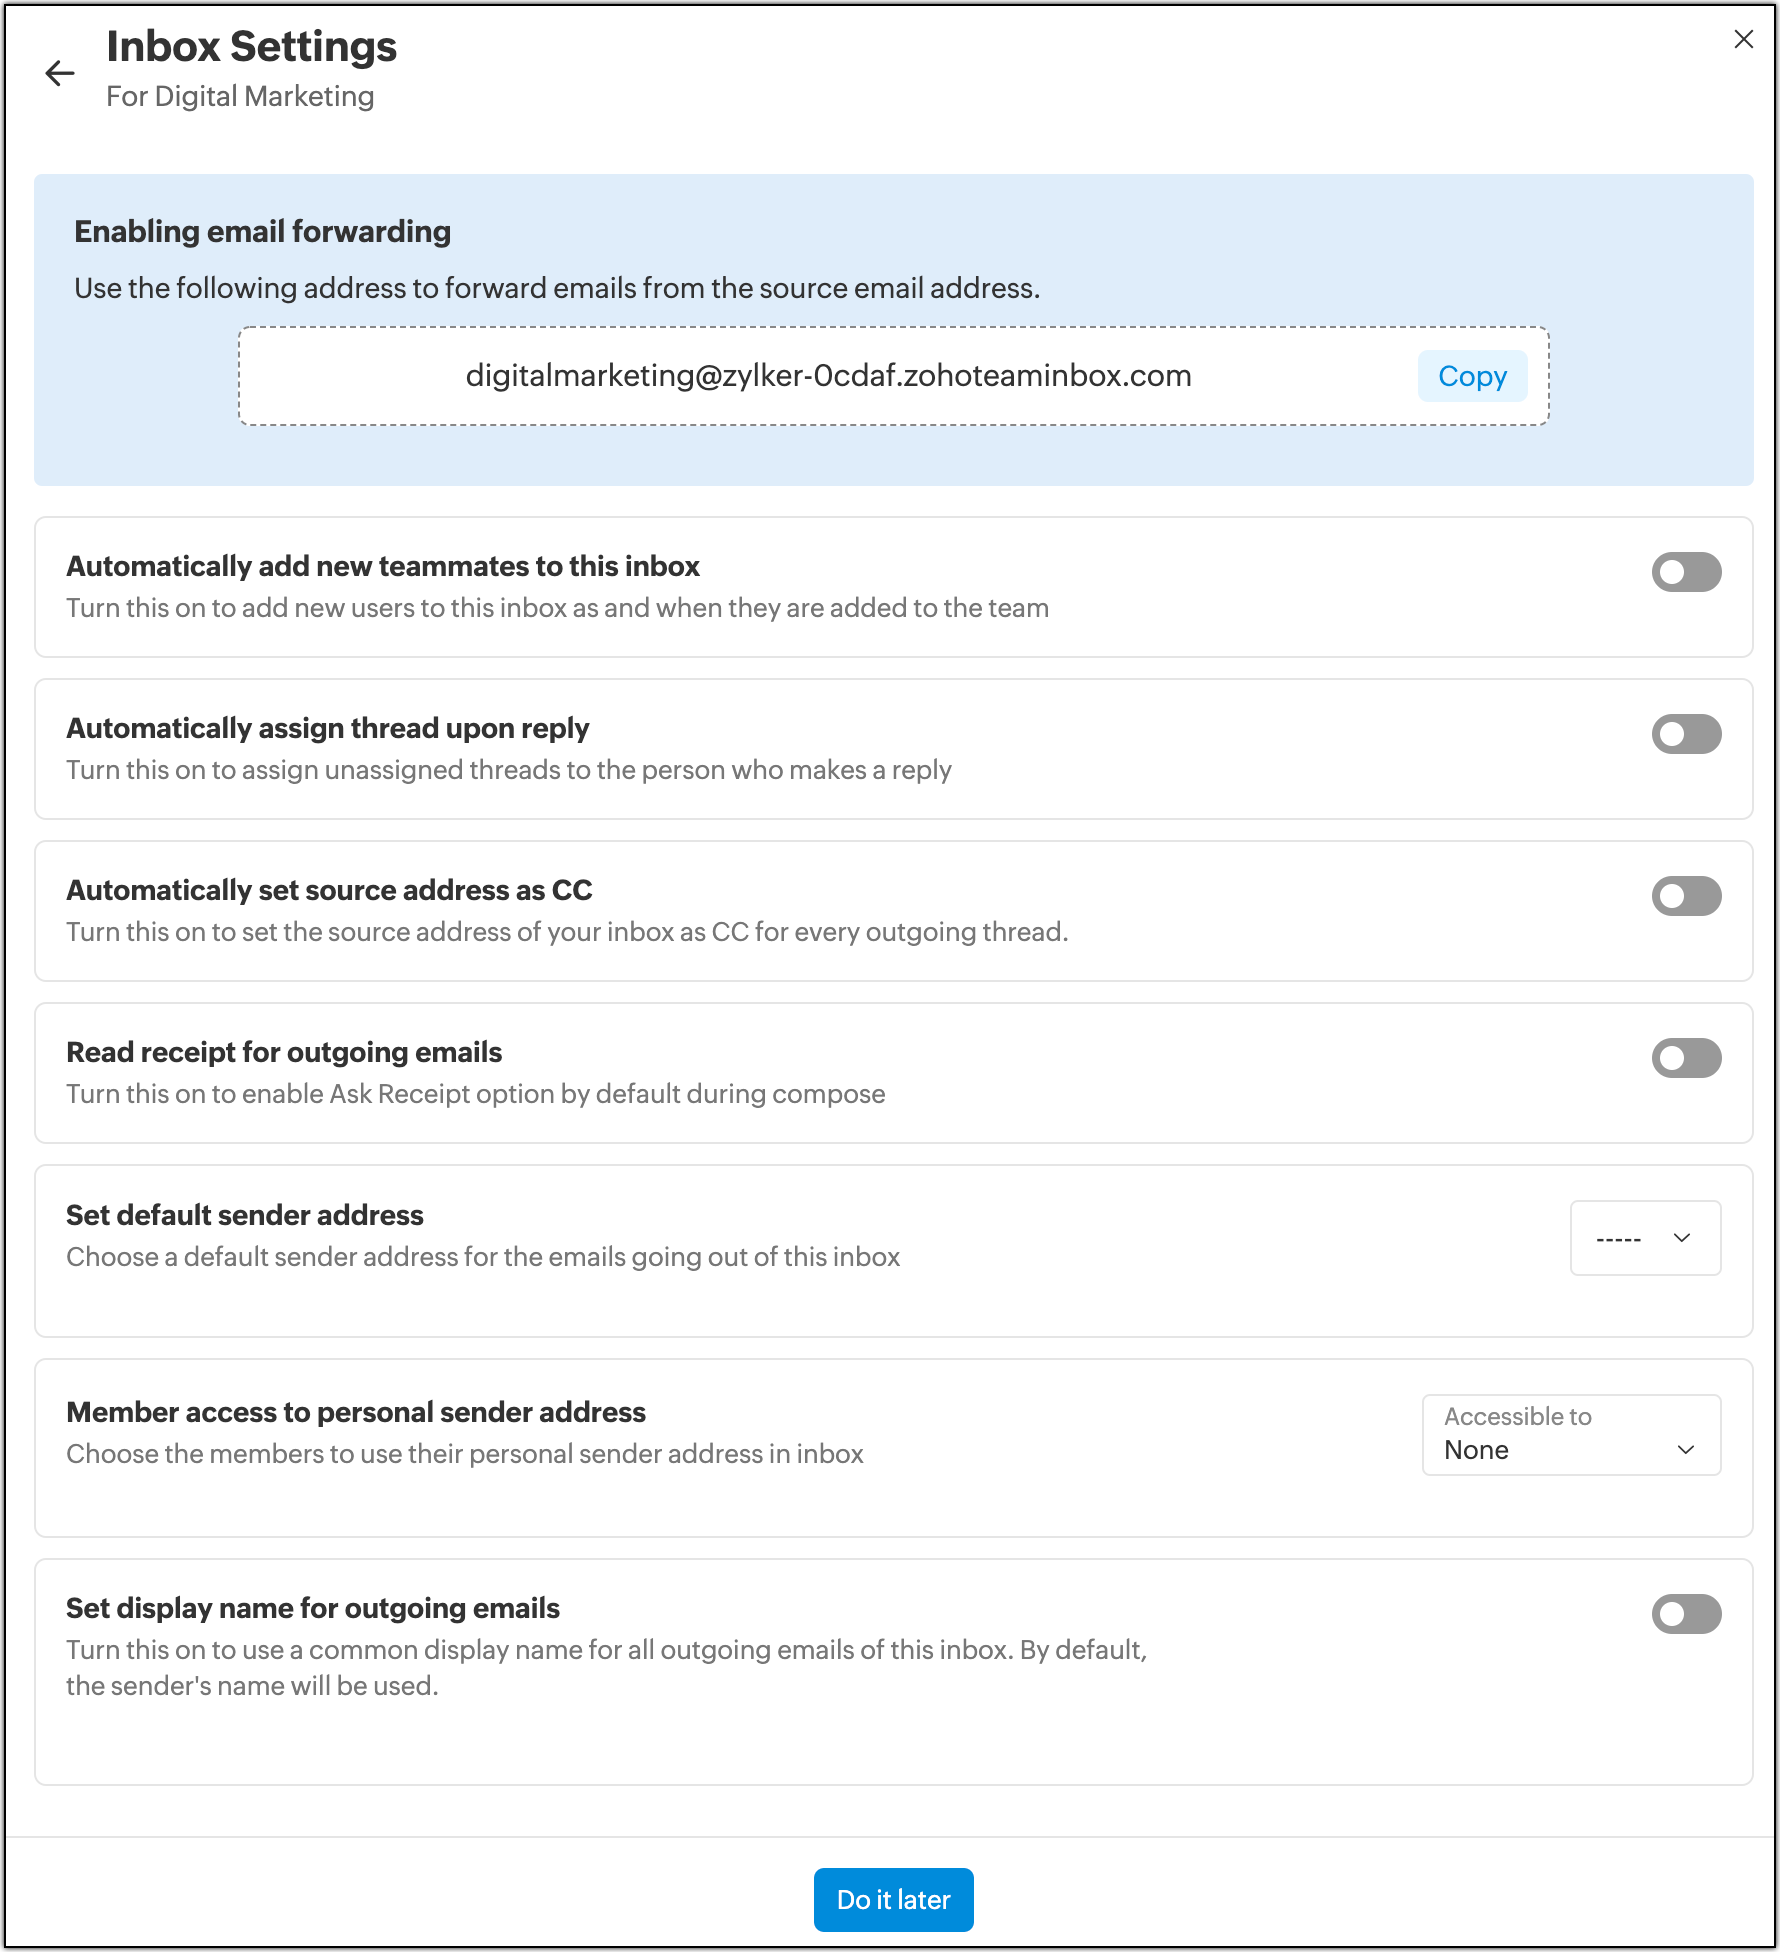
Task: Click the chevron in Accessible to dropdown
Action: 1686,1450
